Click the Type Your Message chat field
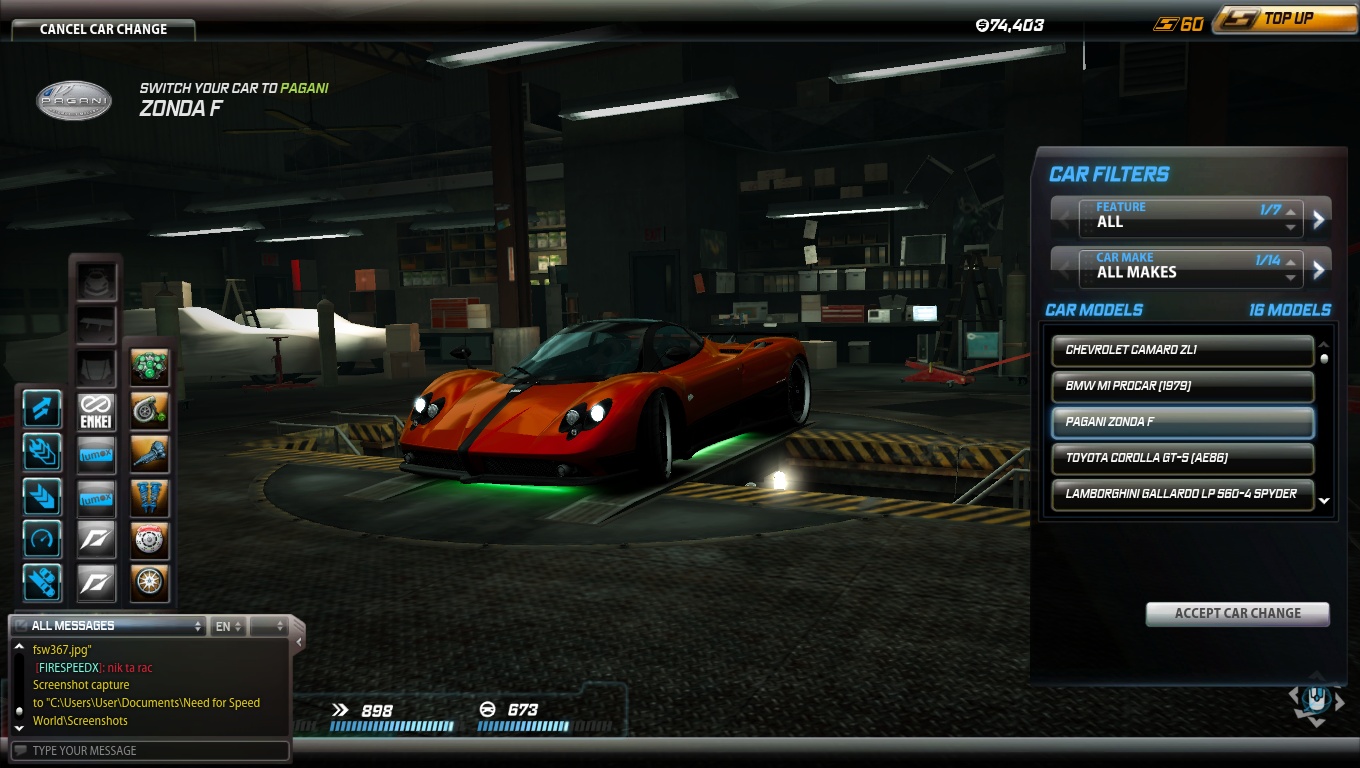The width and height of the screenshot is (1360, 768). point(150,750)
